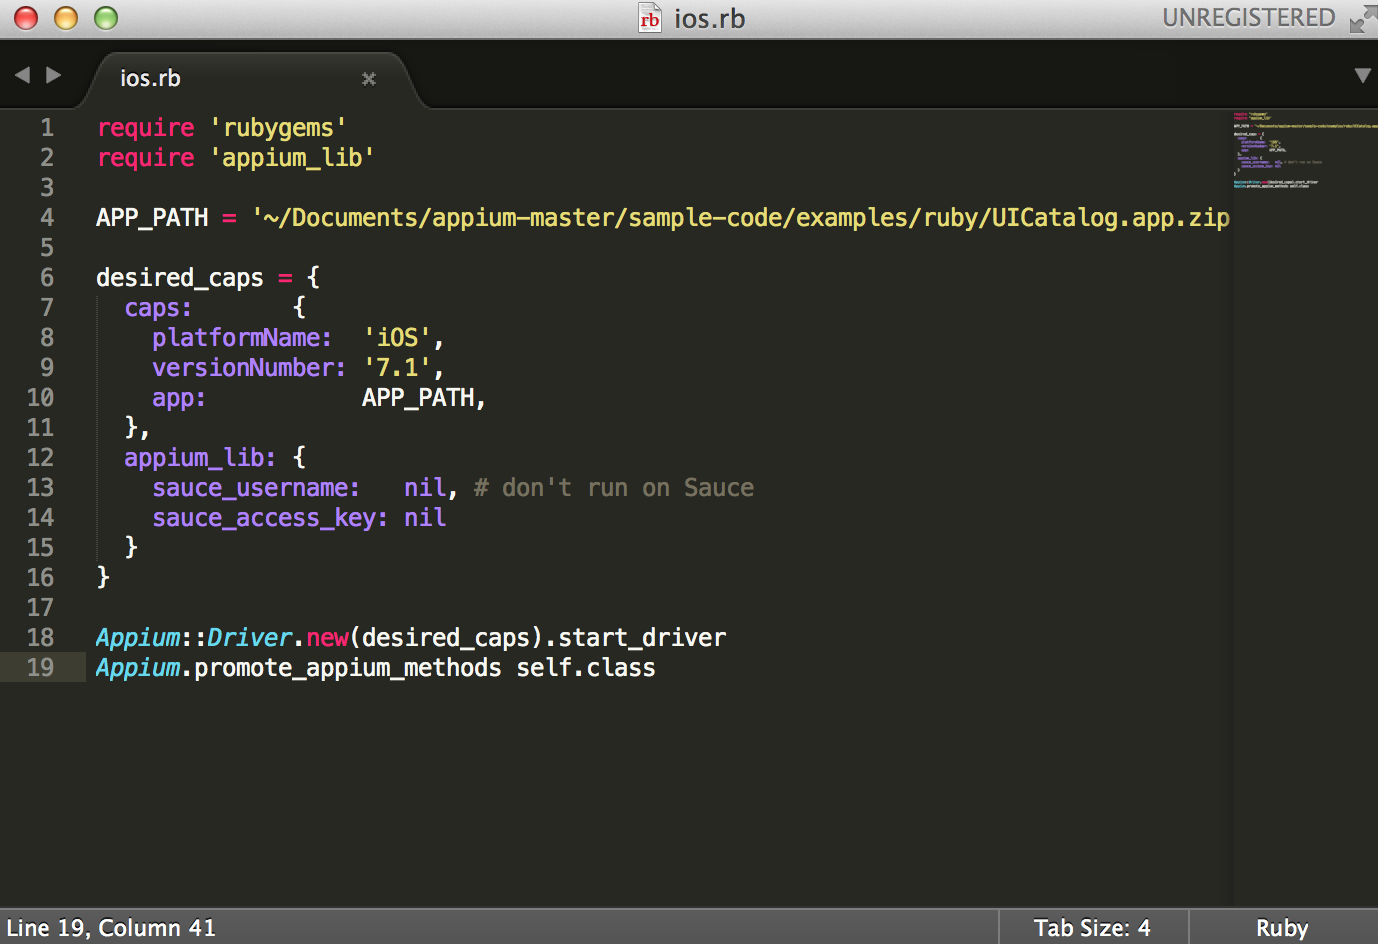Click line number 6 in gutter
Image resolution: width=1378 pixels, height=944 pixels.
[x=47, y=278]
